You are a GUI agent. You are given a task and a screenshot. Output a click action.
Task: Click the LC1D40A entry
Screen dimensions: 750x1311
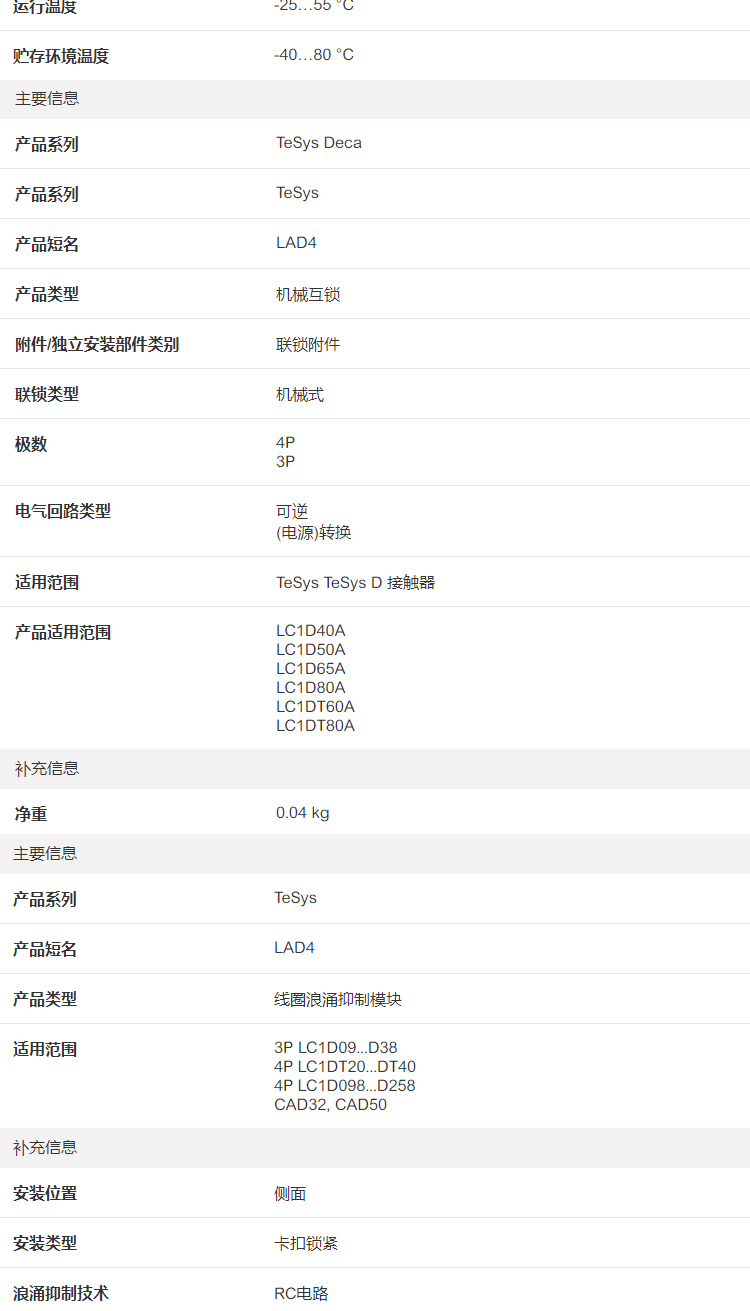311,630
